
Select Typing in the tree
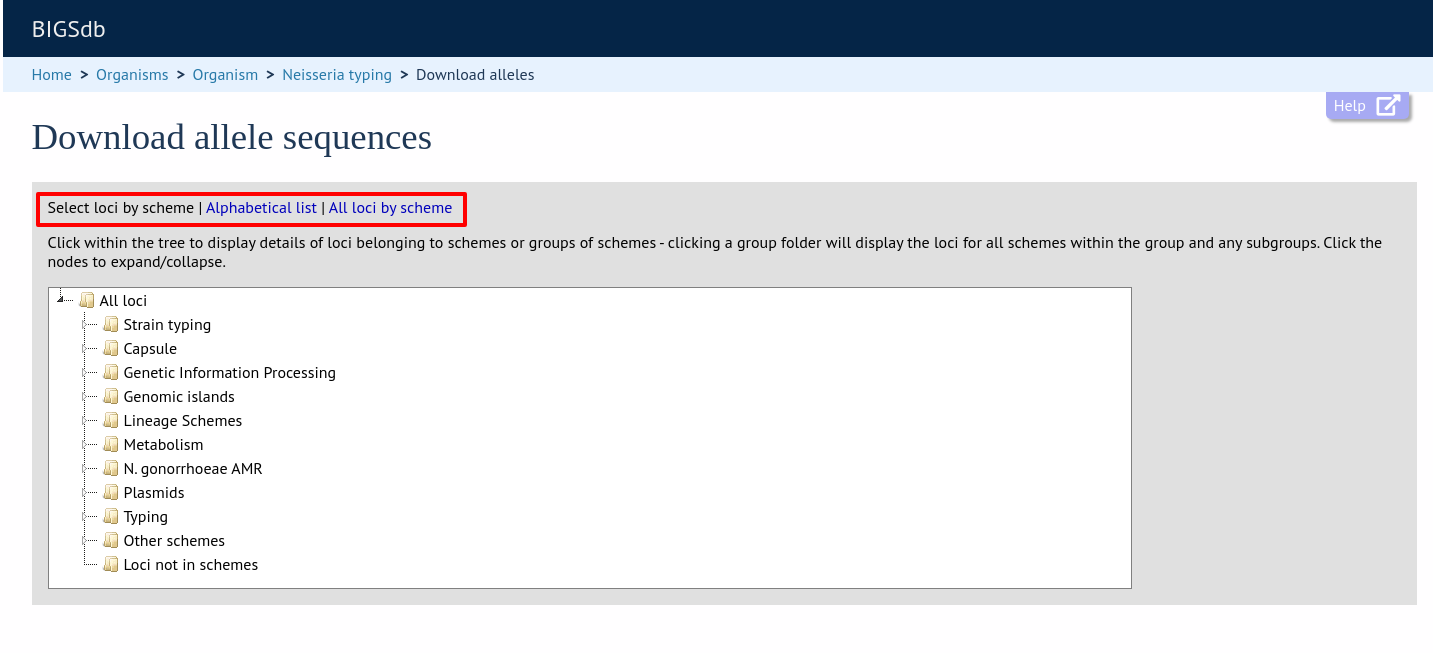(146, 516)
